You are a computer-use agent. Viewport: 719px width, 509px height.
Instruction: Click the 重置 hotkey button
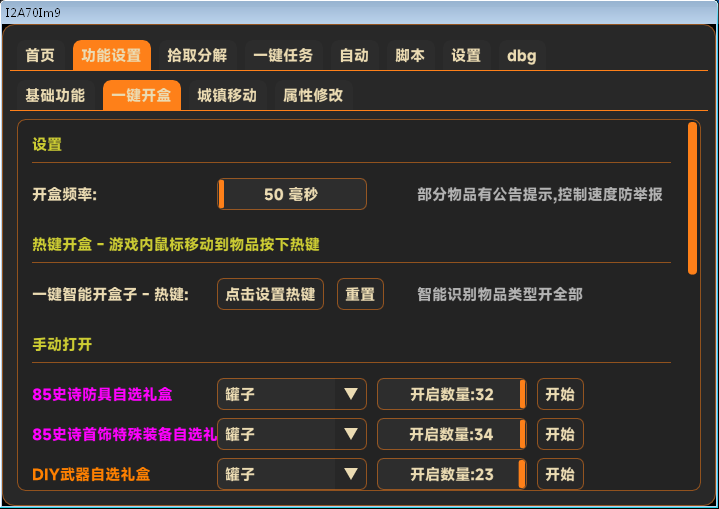(360, 295)
